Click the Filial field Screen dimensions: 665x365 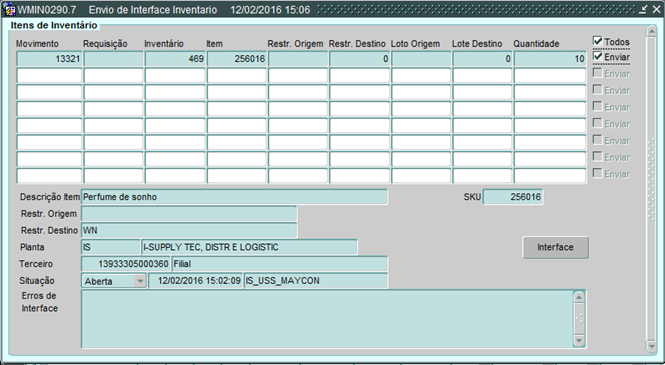coord(279,264)
